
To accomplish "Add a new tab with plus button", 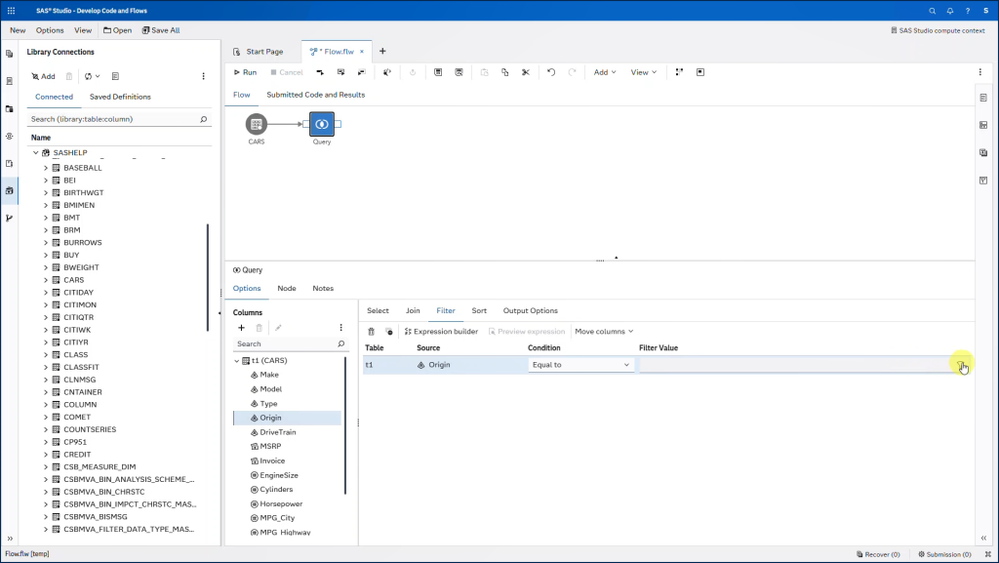I will tap(382, 51).
